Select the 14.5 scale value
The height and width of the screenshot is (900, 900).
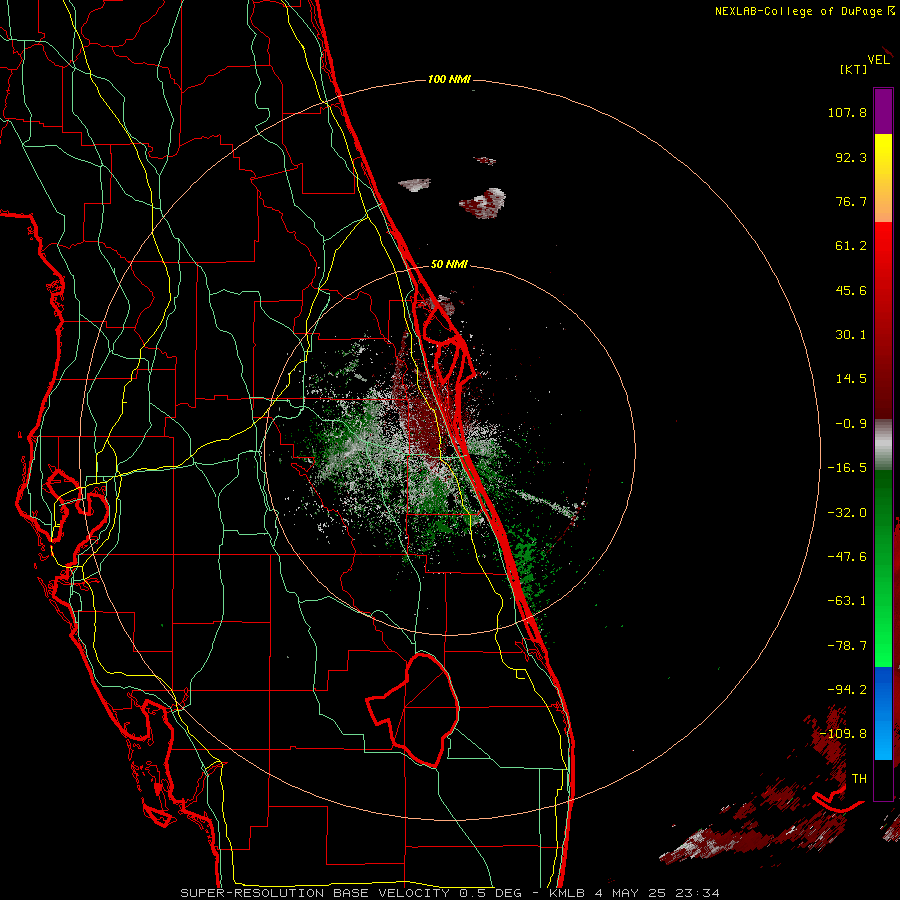click(x=851, y=379)
